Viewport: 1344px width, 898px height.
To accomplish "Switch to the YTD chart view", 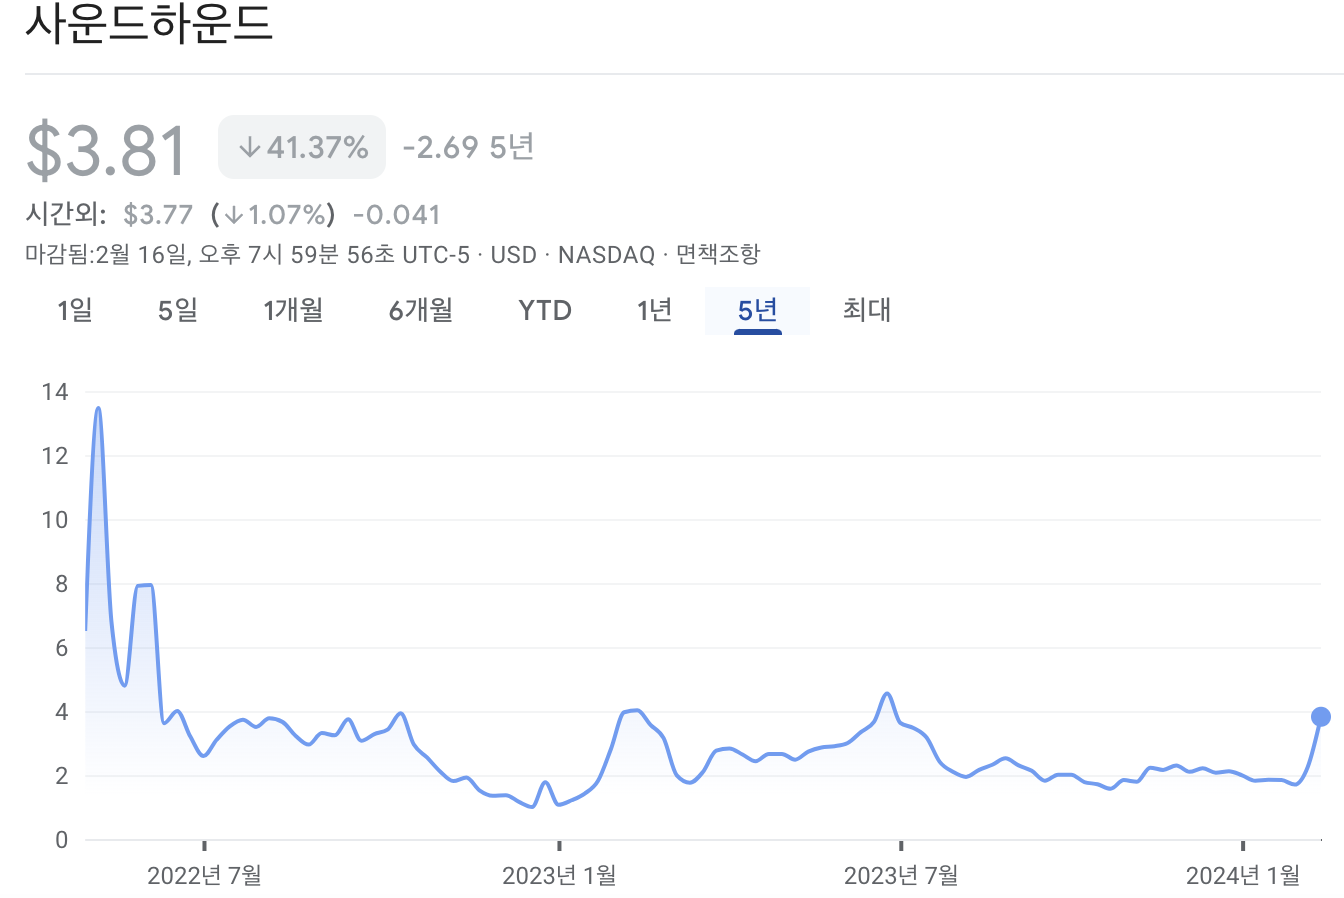I will pos(544,310).
